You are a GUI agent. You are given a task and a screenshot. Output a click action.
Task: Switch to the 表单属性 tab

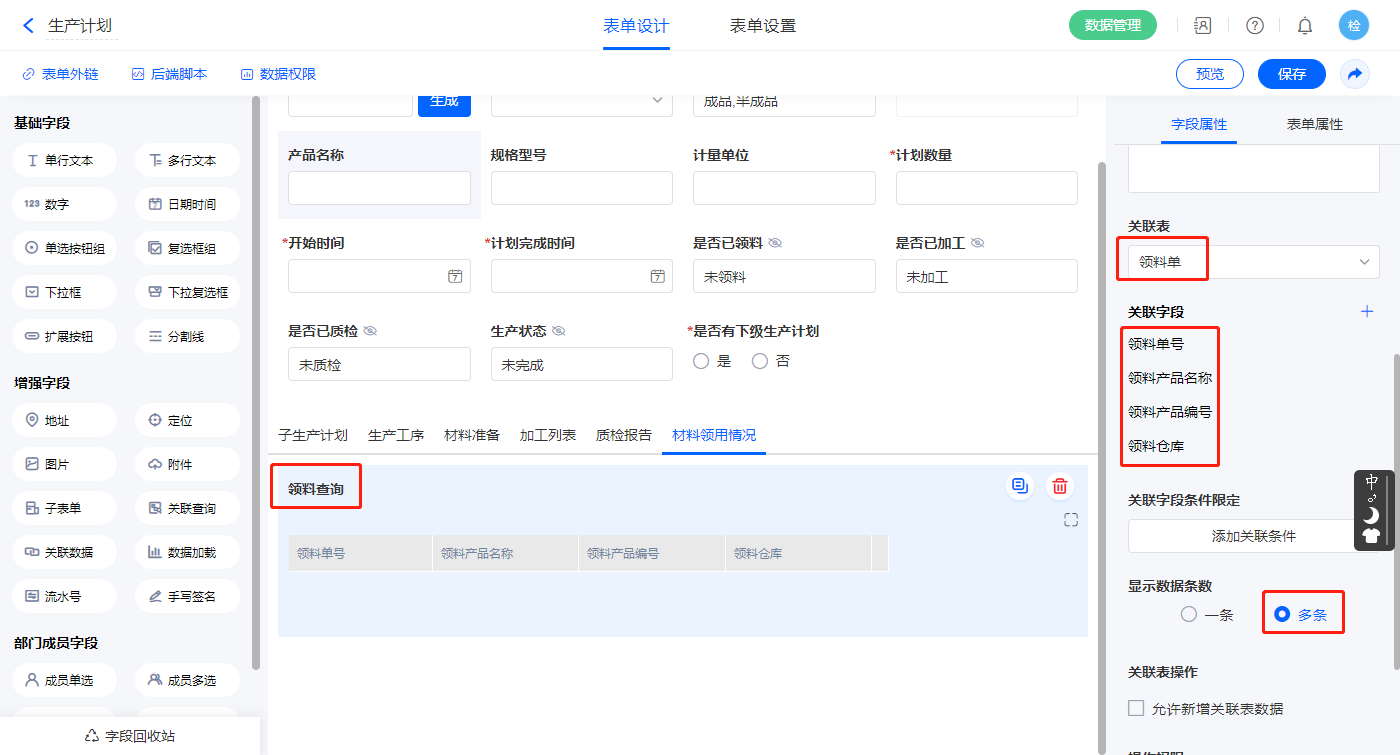pos(1314,125)
